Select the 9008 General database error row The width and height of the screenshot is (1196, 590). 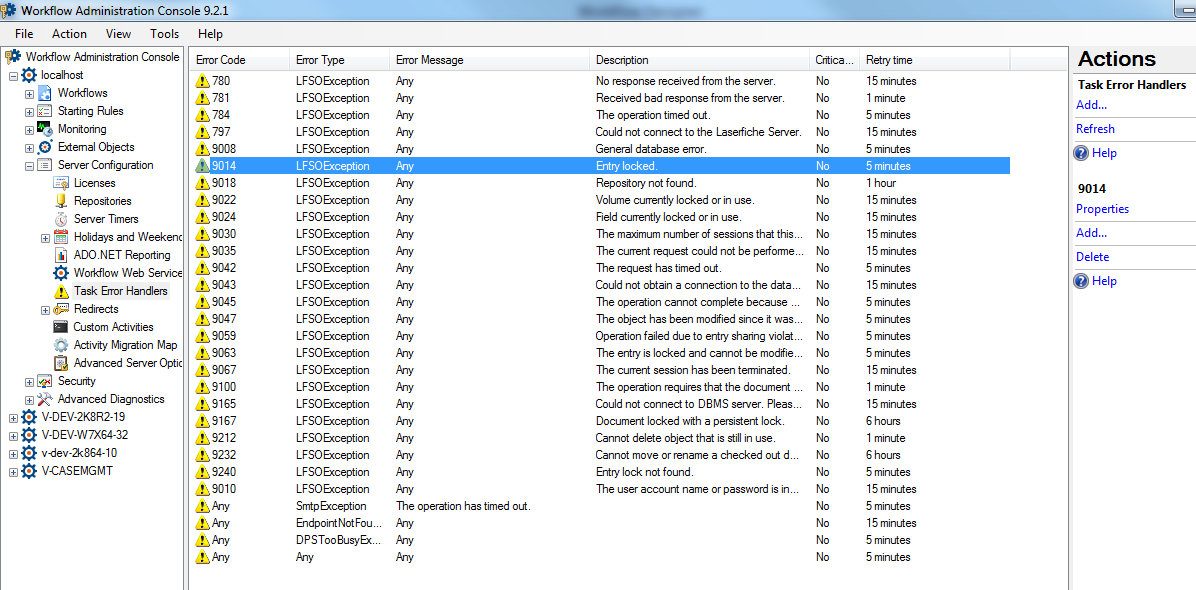(x=601, y=149)
